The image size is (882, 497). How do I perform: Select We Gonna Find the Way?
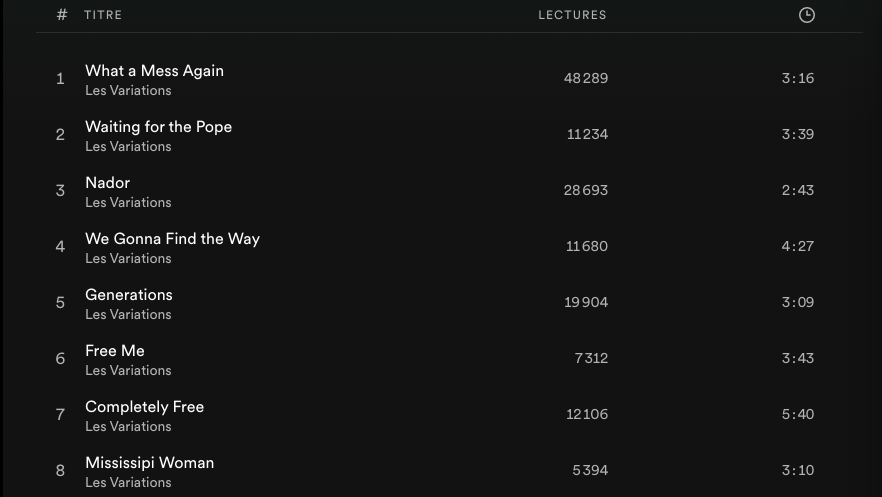[172, 239]
